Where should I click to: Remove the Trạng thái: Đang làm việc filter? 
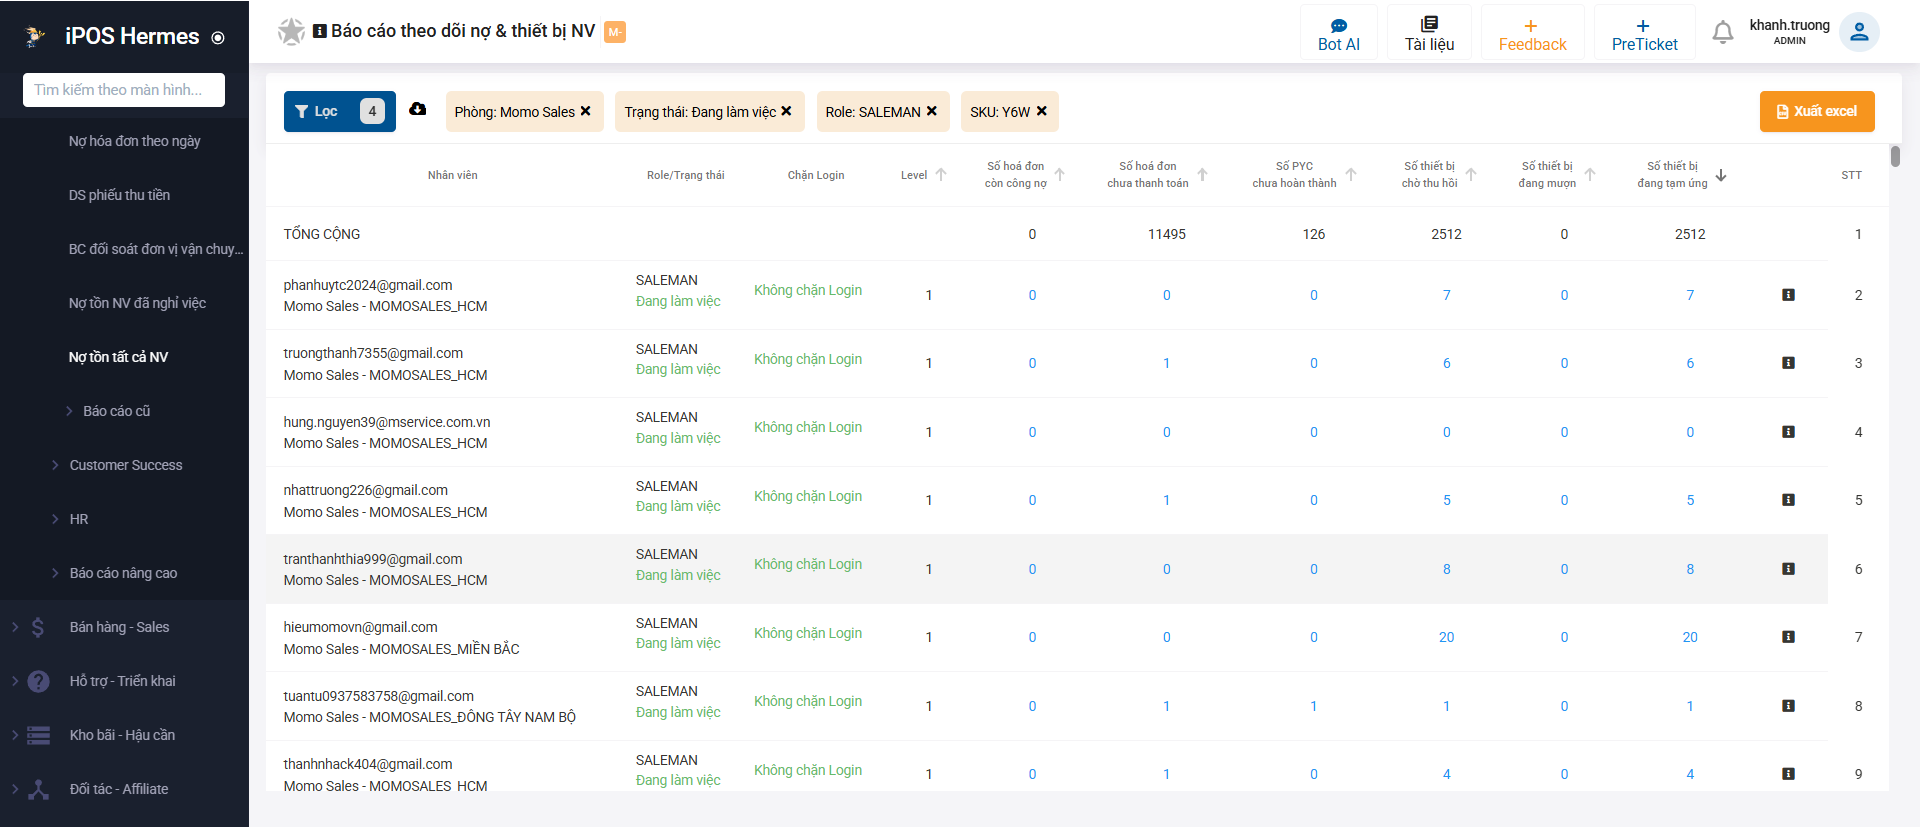point(787,111)
